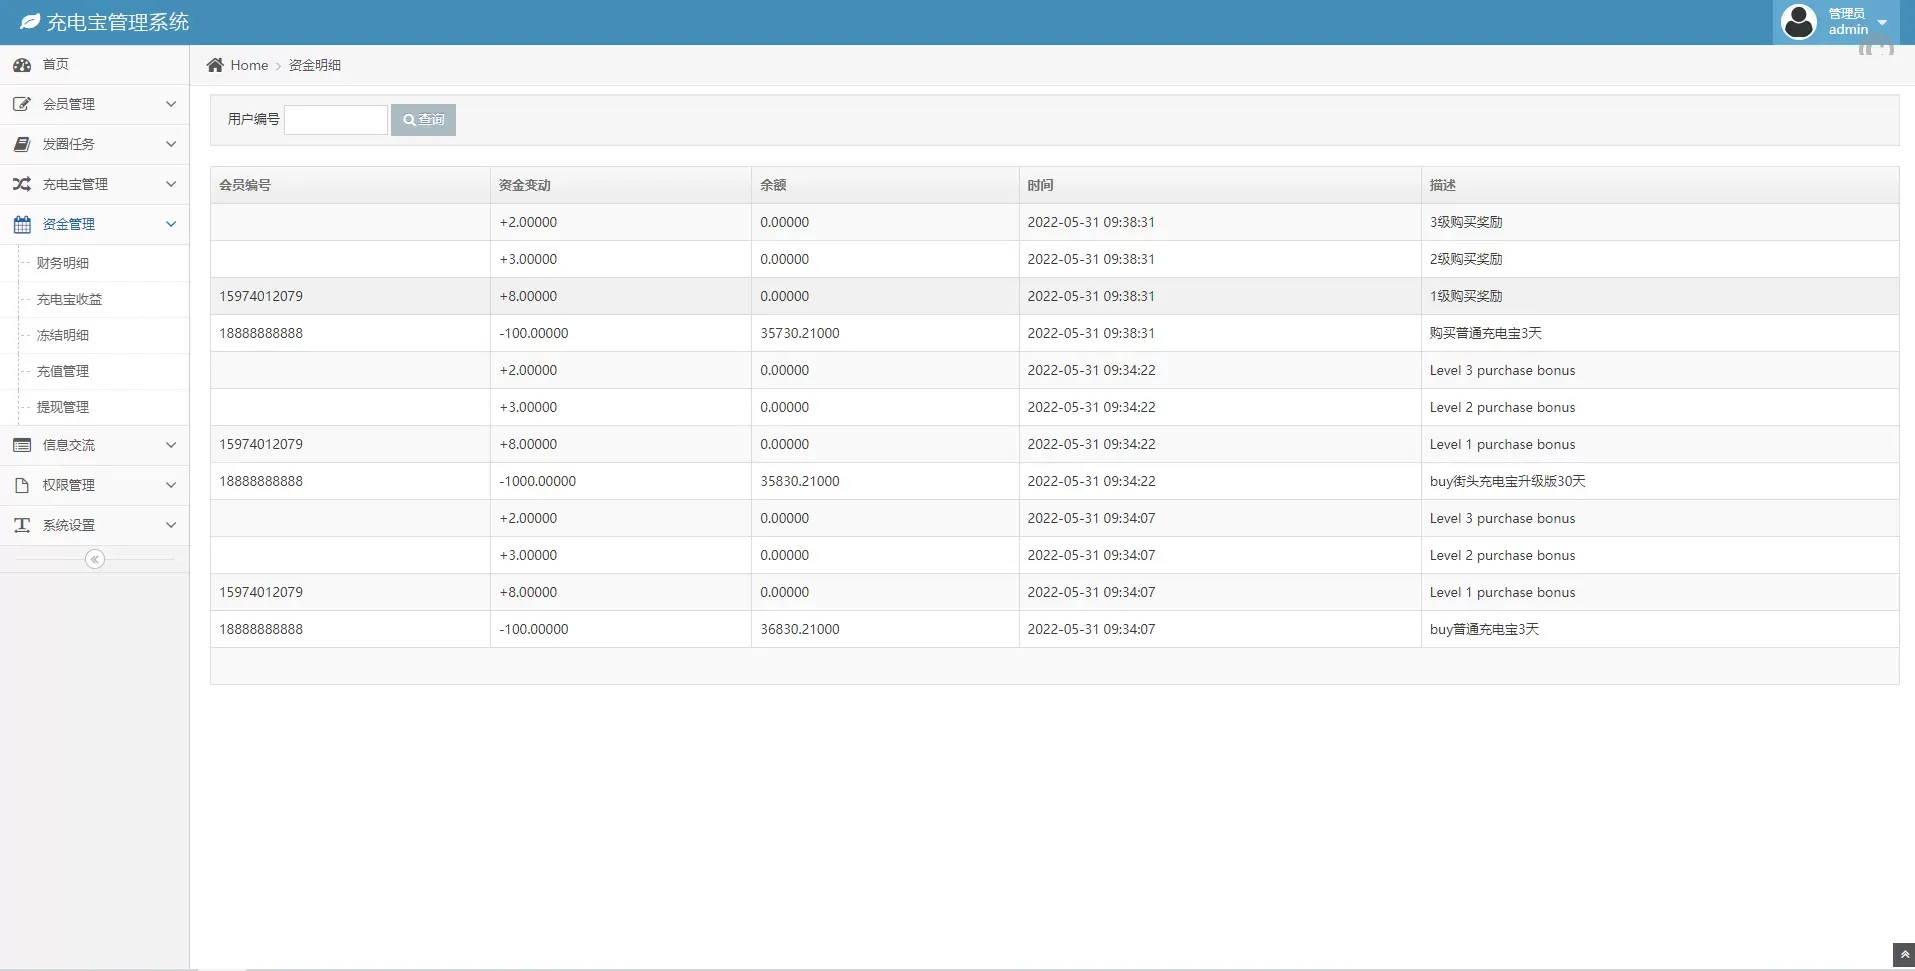
Task: Click the edit icon beside 会员管理
Action: pos(22,104)
